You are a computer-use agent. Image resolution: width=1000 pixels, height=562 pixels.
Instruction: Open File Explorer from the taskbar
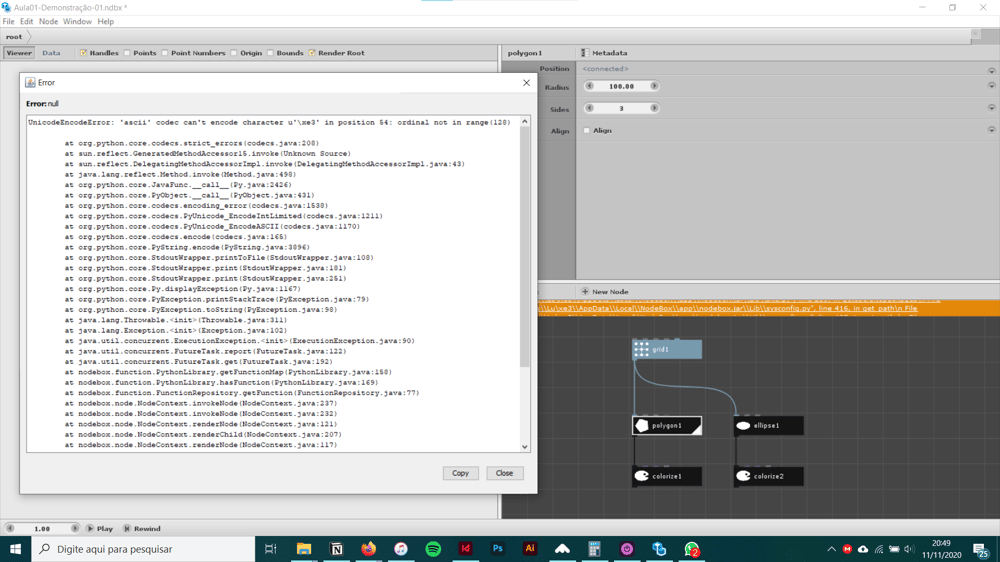tap(304, 549)
